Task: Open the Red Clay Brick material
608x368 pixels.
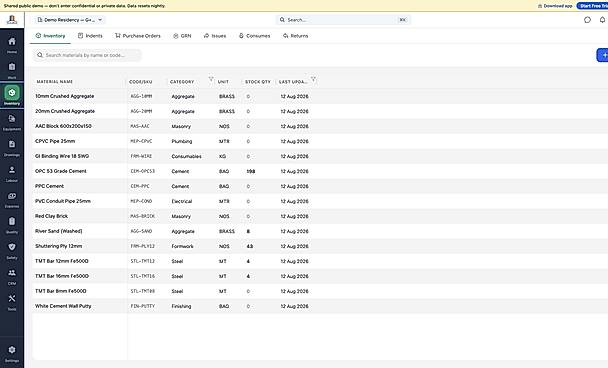Action: coord(52,216)
